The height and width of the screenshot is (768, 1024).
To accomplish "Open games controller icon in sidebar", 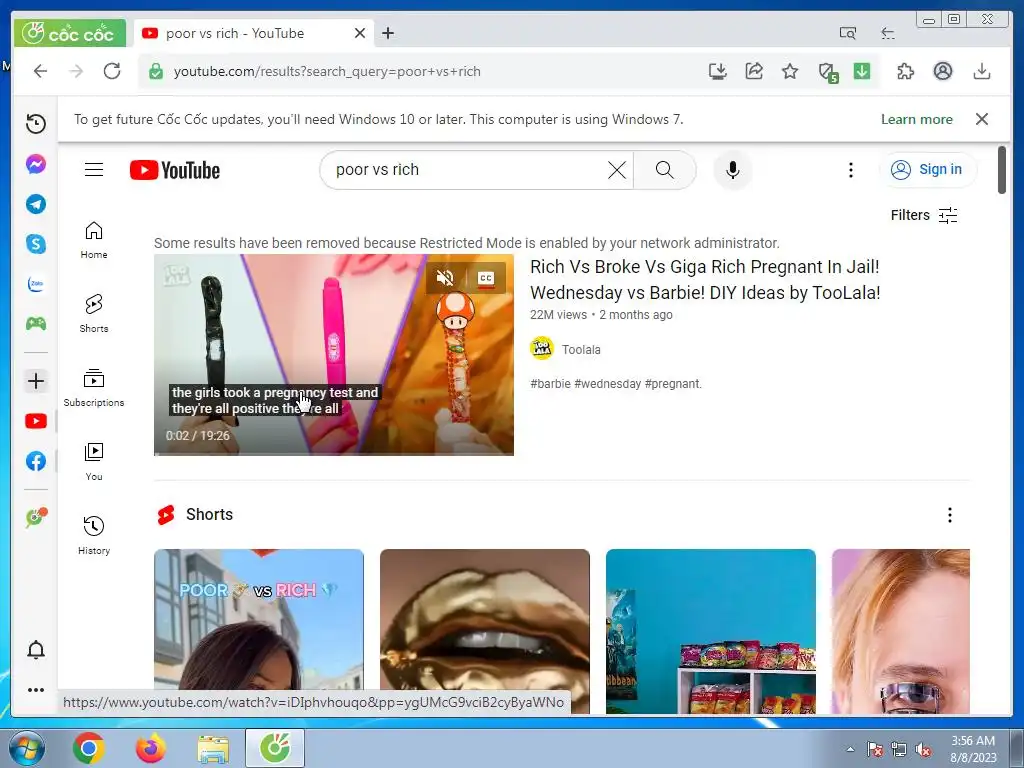I will click(x=36, y=324).
